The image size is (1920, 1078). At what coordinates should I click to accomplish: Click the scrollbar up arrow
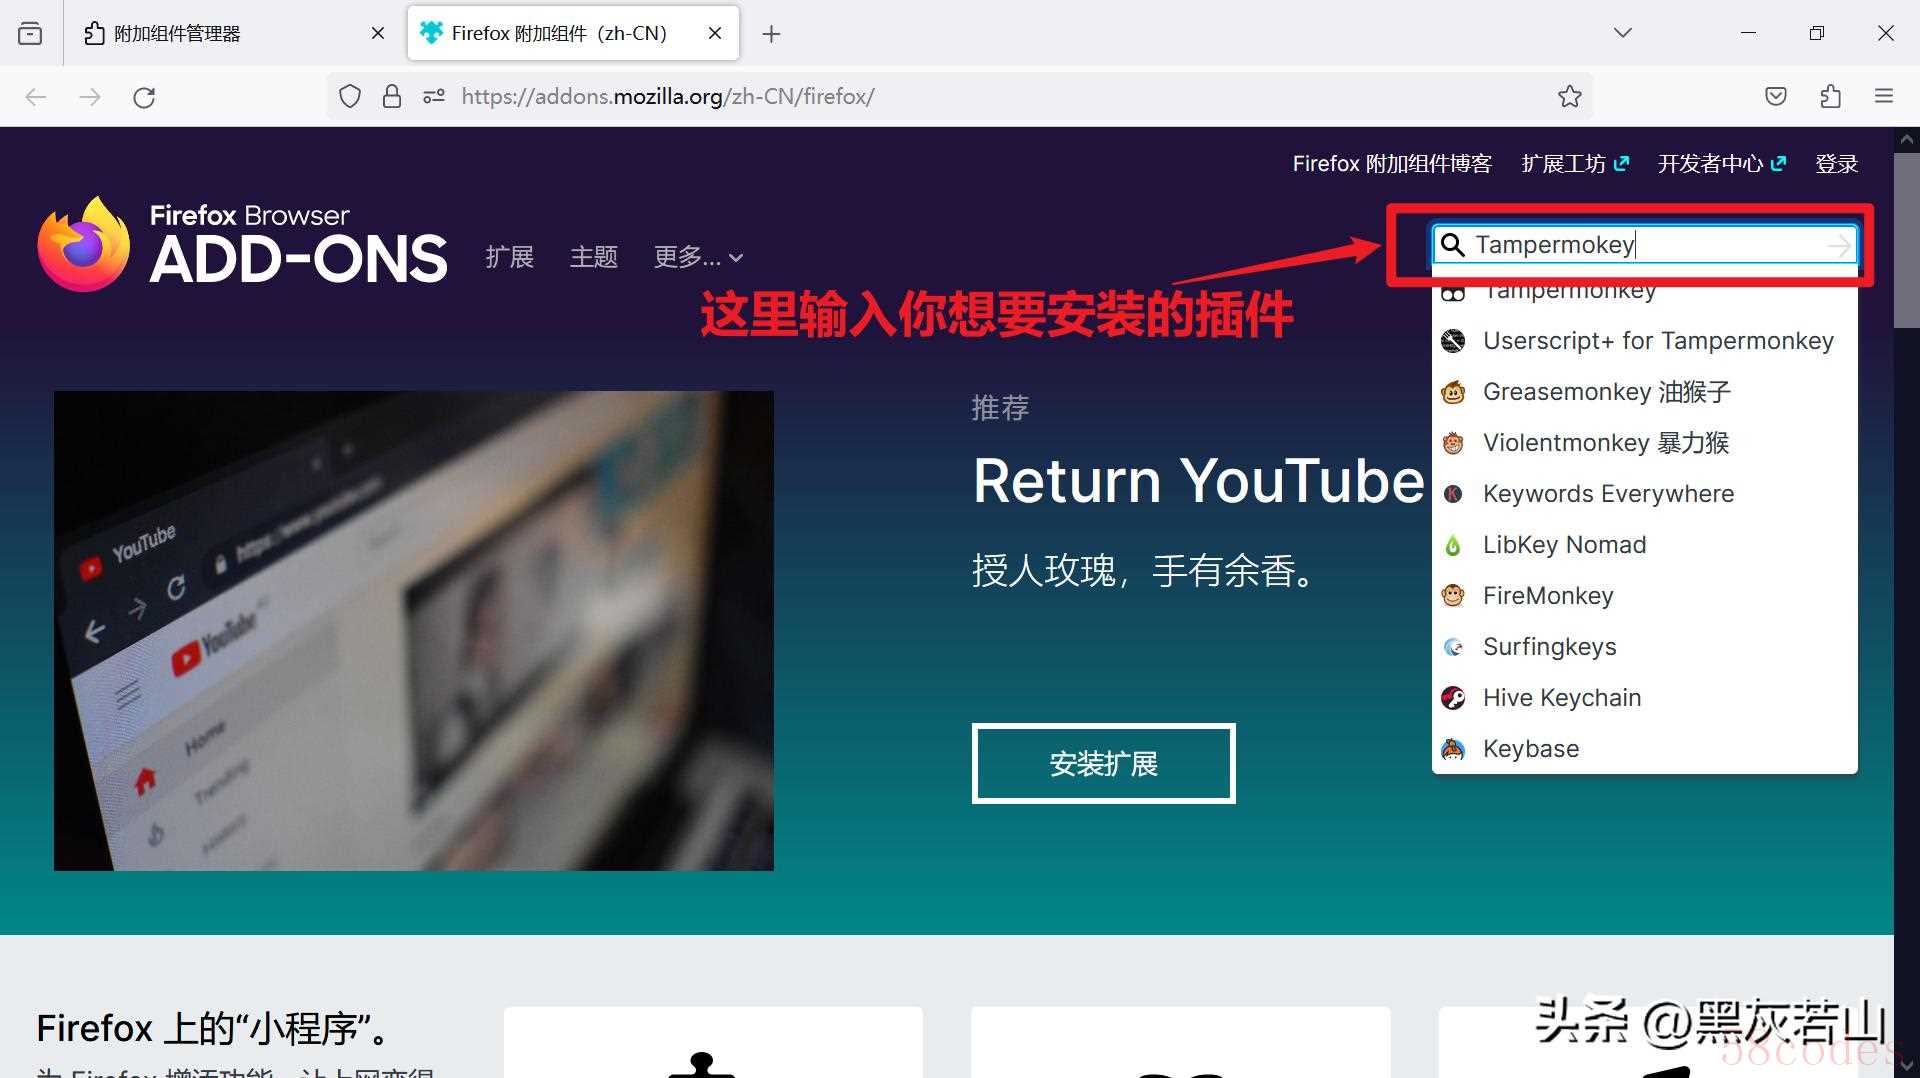click(x=1907, y=139)
